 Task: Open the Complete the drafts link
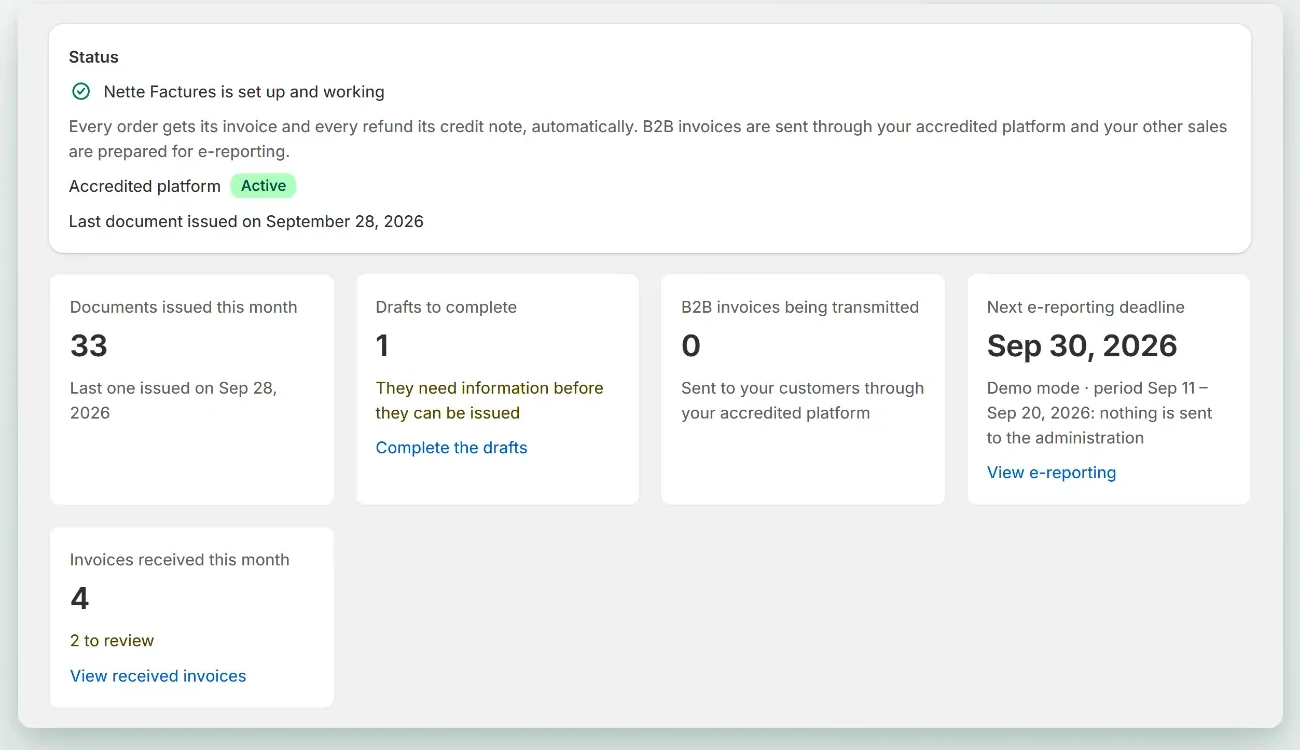(x=451, y=448)
